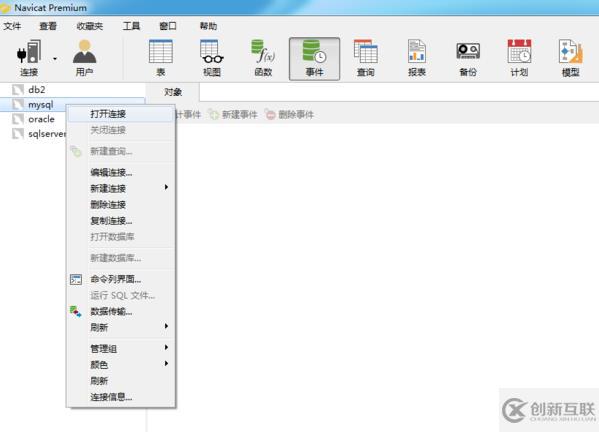
Task: Choose 新建数据库... in context menu
Action: coord(121,258)
